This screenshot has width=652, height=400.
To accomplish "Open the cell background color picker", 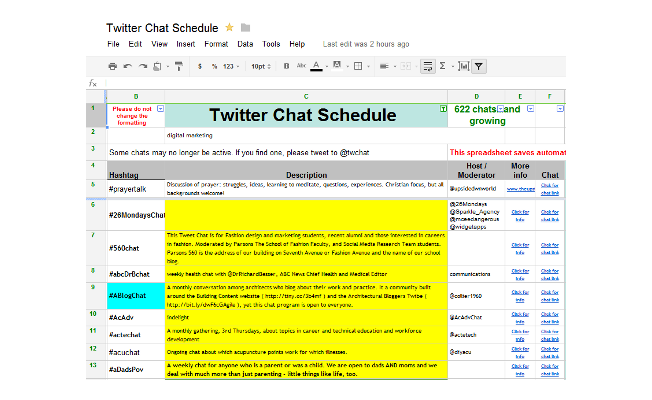I will (x=337, y=65).
